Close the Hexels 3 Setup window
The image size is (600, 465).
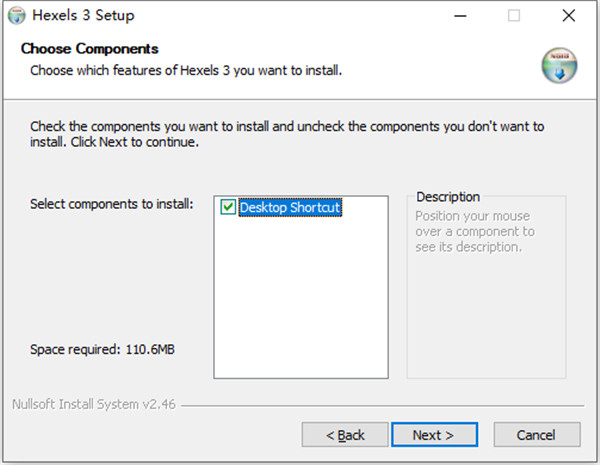[x=569, y=16]
